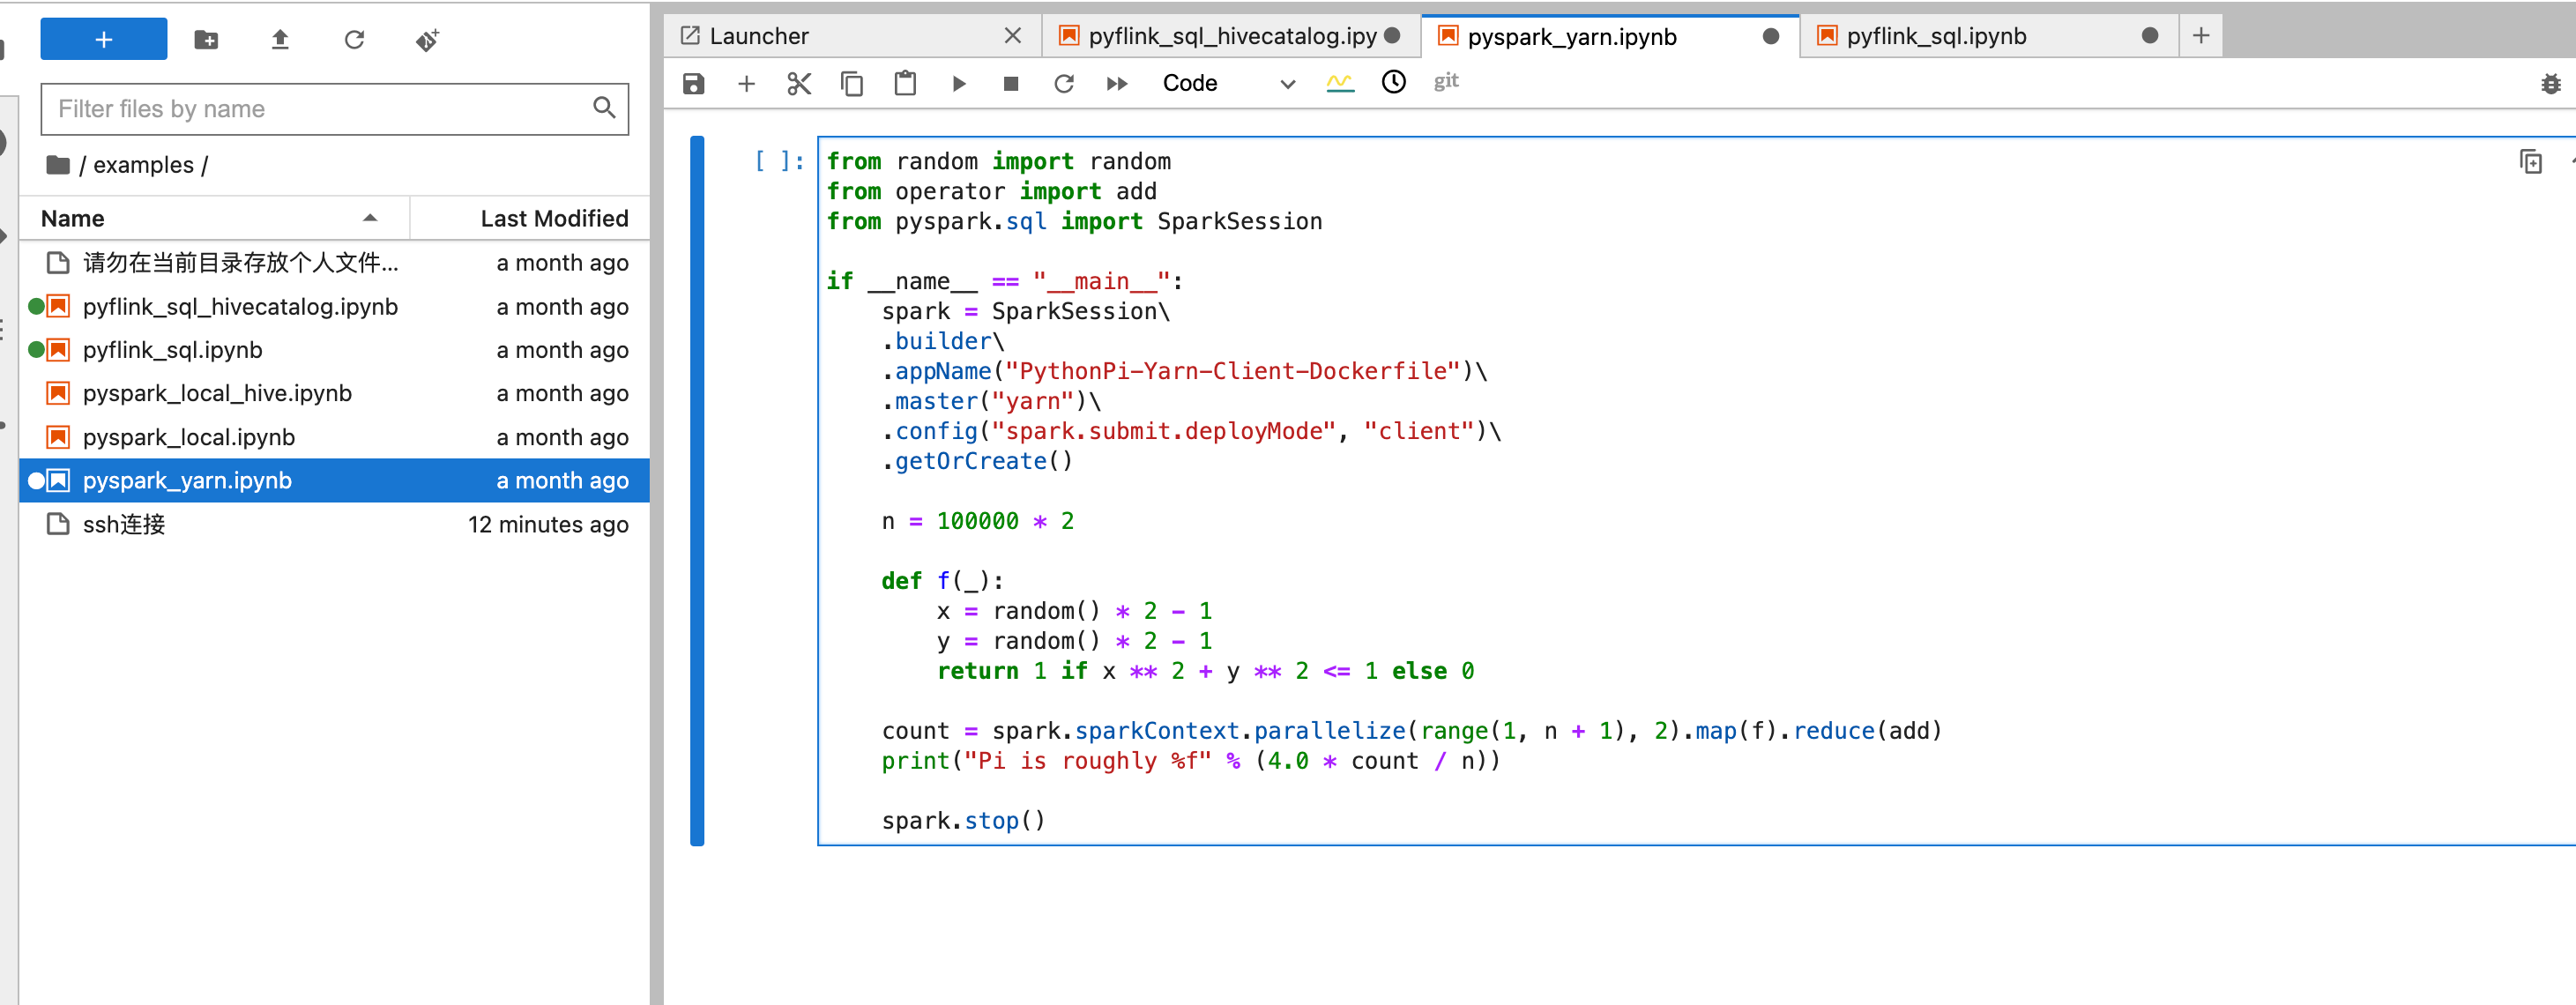The height and width of the screenshot is (1005, 2576).
Task: Switch to the Launcher tab
Action: pyautogui.click(x=760, y=36)
